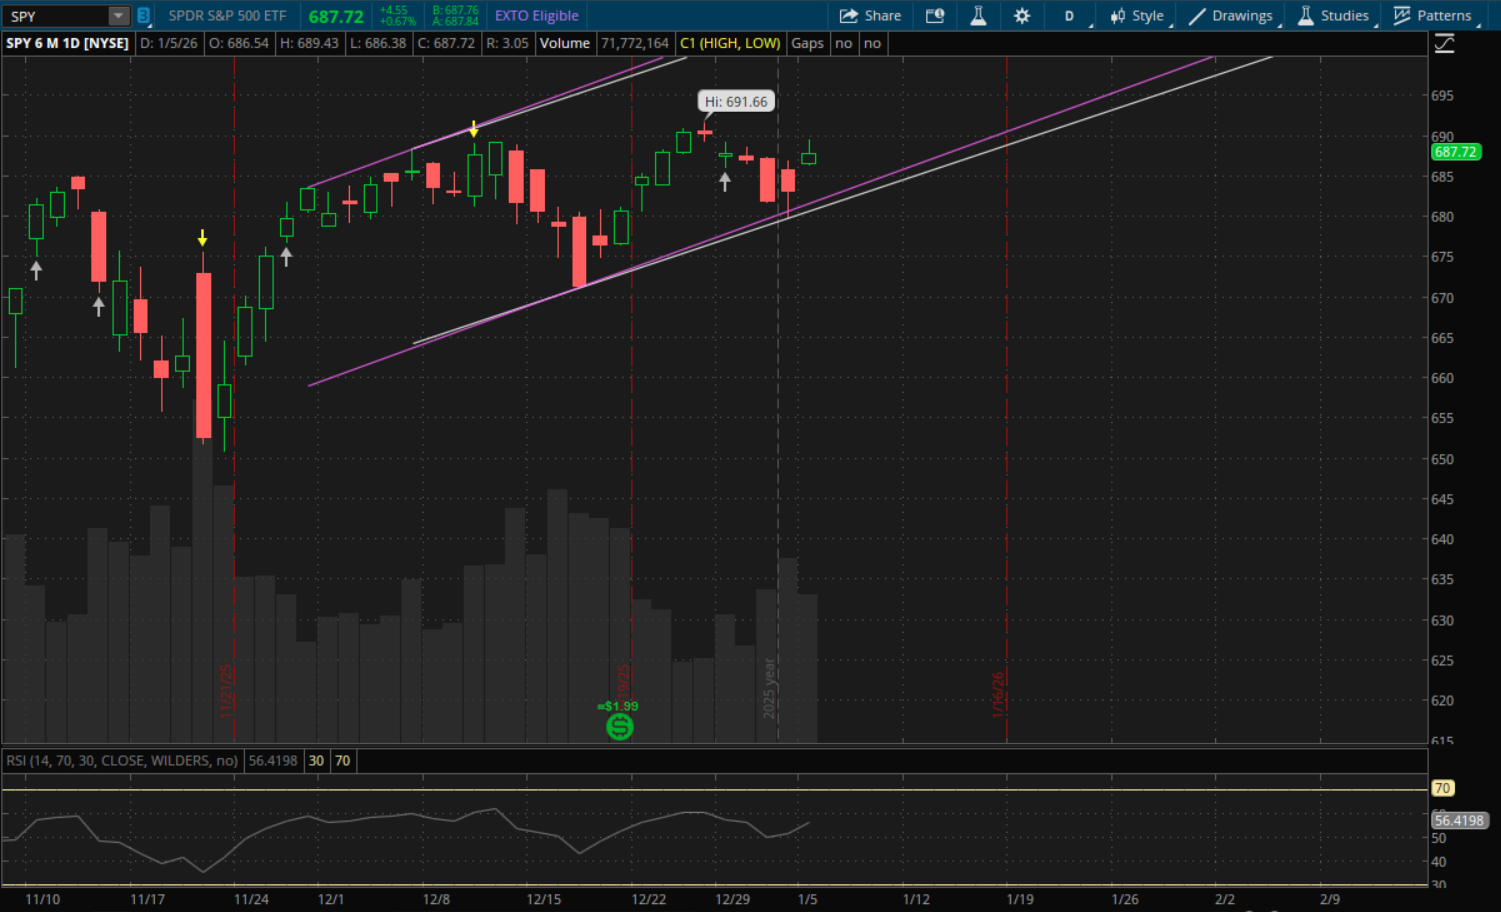The height and width of the screenshot is (912, 1501).
Task: Open the SPY symbol dropdown arrow
Action: 118,16
